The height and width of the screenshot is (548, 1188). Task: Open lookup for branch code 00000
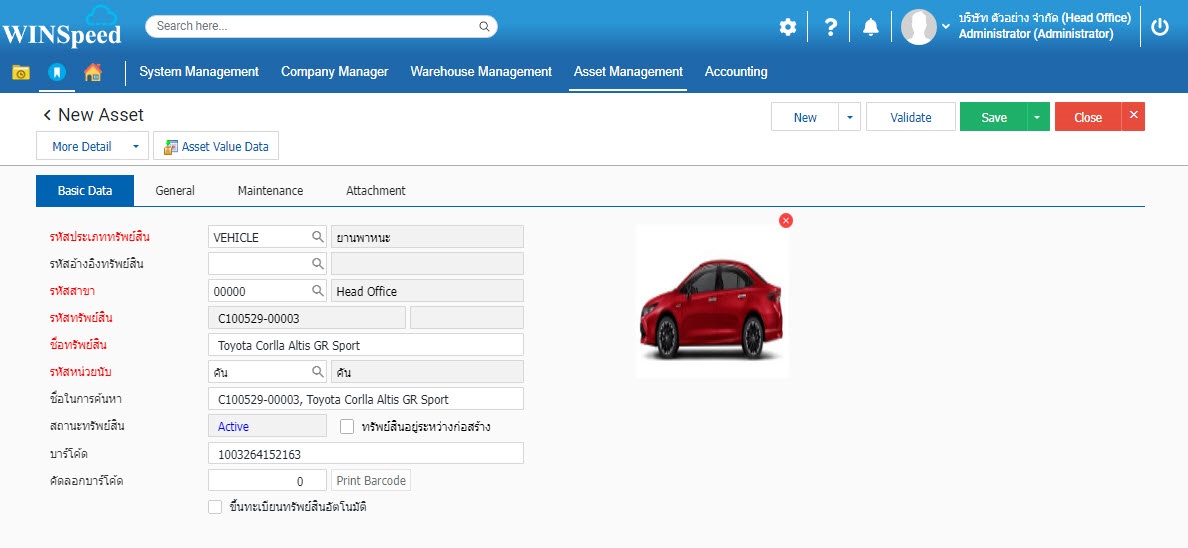pyautogui.click(x=317, y=291)
